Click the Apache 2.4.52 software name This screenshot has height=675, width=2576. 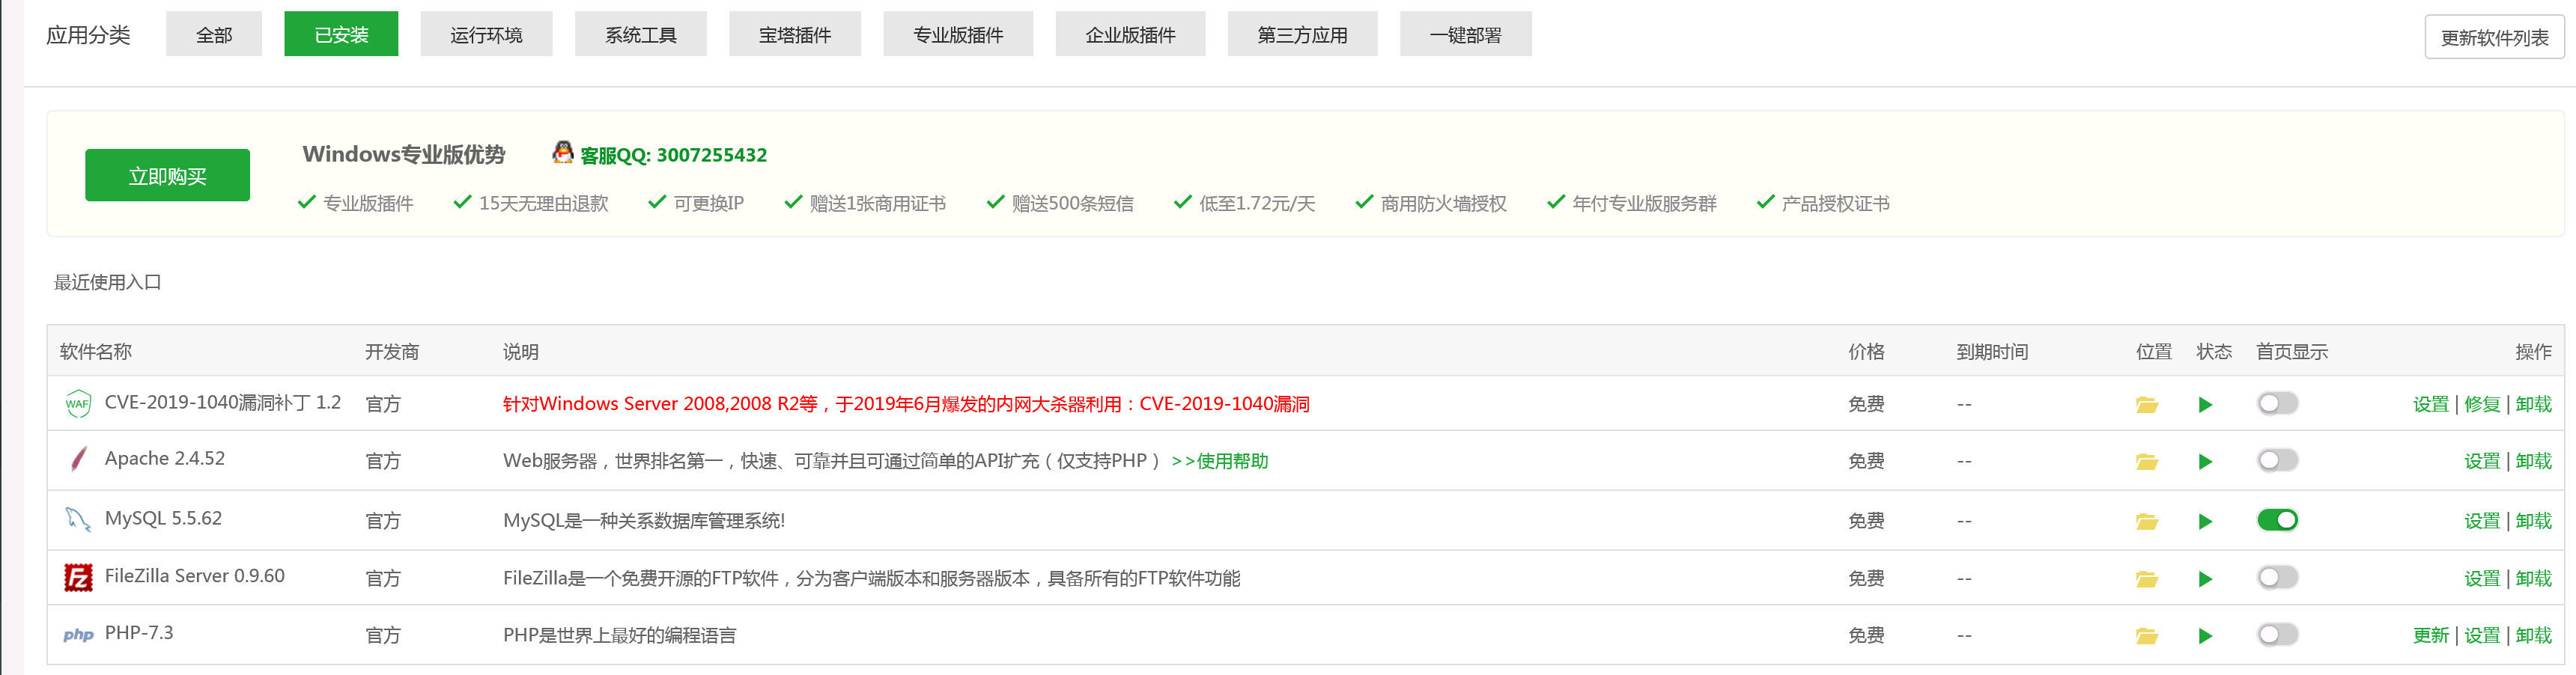[165, 458]
